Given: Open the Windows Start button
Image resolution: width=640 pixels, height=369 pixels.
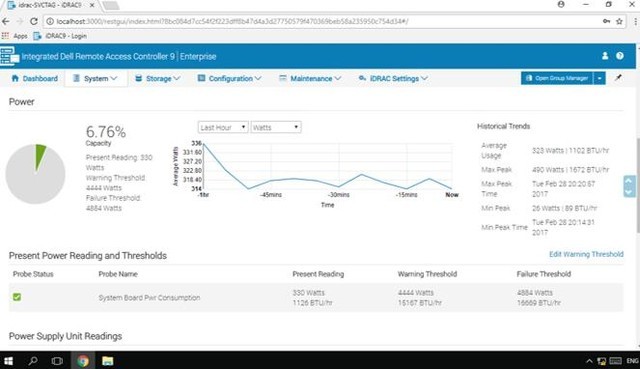Looking at the screenshot, I should (x=8, y=361).
